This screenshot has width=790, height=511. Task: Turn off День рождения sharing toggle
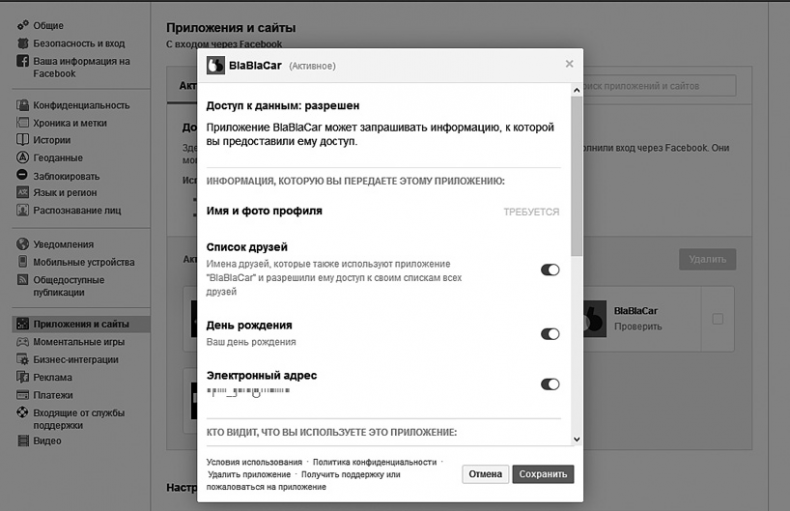[550, 334]
